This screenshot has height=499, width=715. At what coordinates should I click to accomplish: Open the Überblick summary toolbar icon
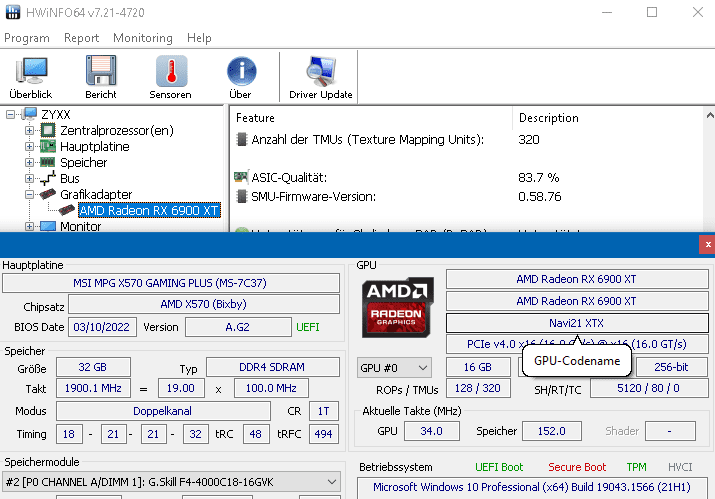[x=31, y=70]
